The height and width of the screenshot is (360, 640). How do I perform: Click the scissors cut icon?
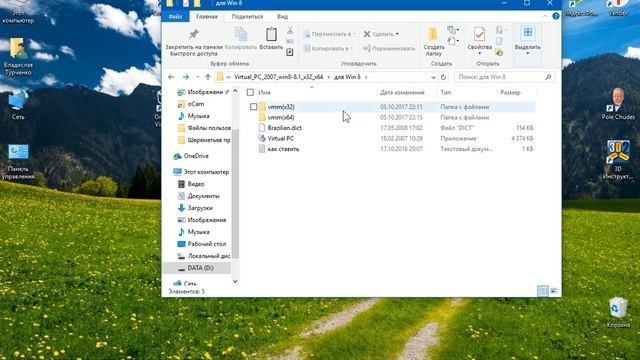[x=290, y=31]
